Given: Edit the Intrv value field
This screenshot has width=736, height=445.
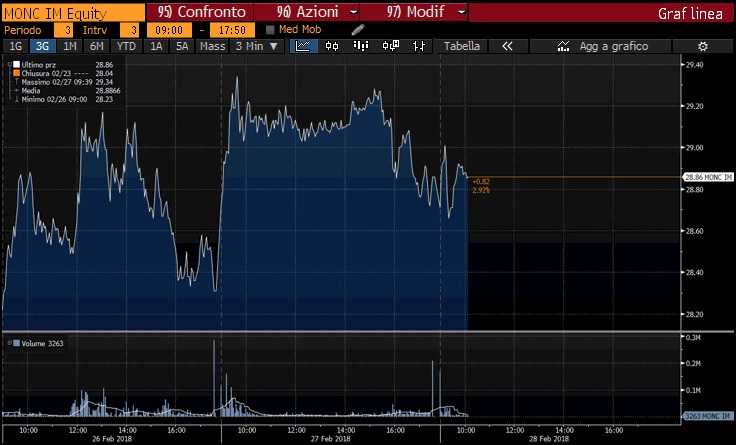Looking at the screenshot, I should tap(130, 30).
